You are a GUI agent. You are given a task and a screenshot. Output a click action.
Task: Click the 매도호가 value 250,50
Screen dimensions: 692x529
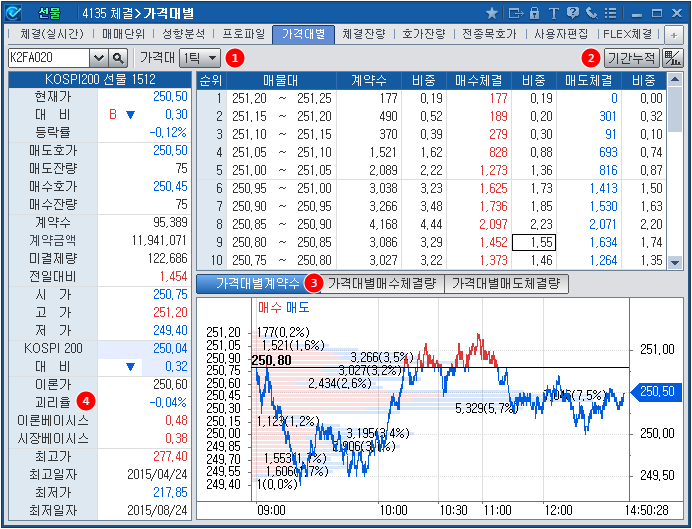pos(170,150)
